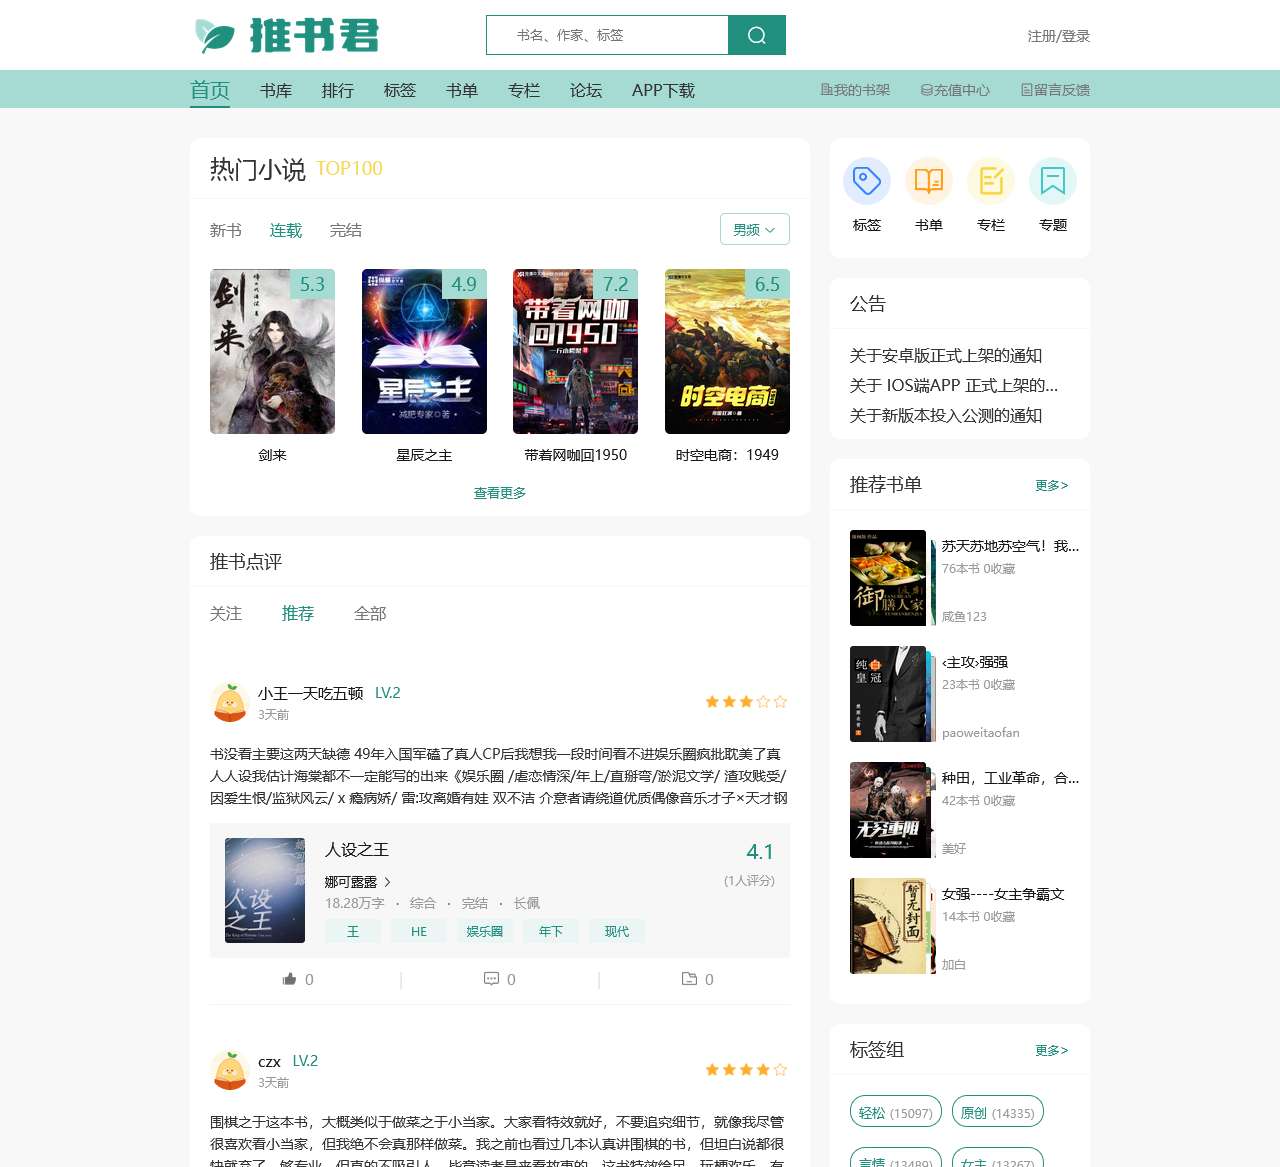Screen dimensions: 1280x1167
Task: Click the 查看更多 link
Action: pyautogui.click(x=499, y=492)
